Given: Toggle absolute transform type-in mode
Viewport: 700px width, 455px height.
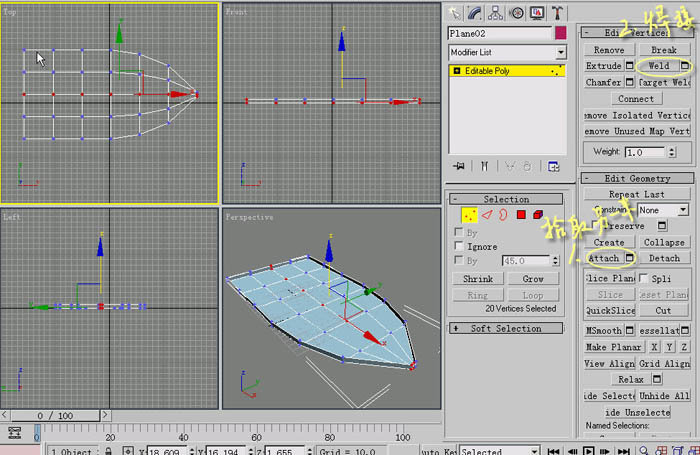Looking at the screenshot, I should (x=128, y=451).
